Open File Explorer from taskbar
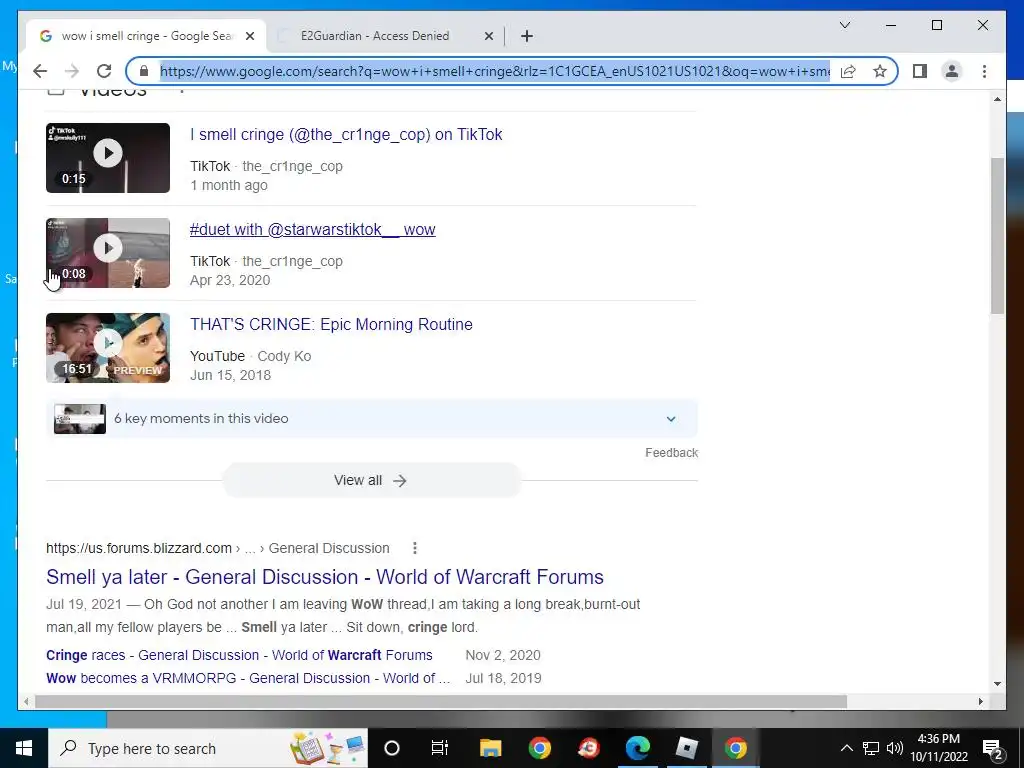The width and height of the screenshot is (1024, 768). tap(490, 748)
